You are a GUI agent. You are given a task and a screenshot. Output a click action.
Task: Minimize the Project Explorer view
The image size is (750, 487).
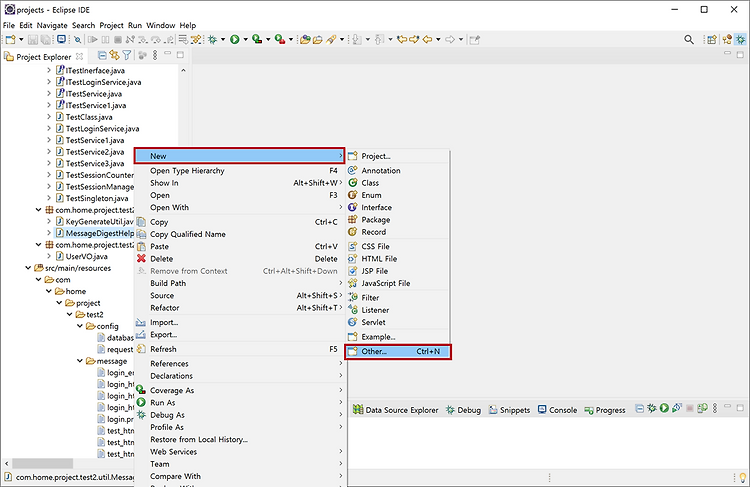[x=167, y=55]
